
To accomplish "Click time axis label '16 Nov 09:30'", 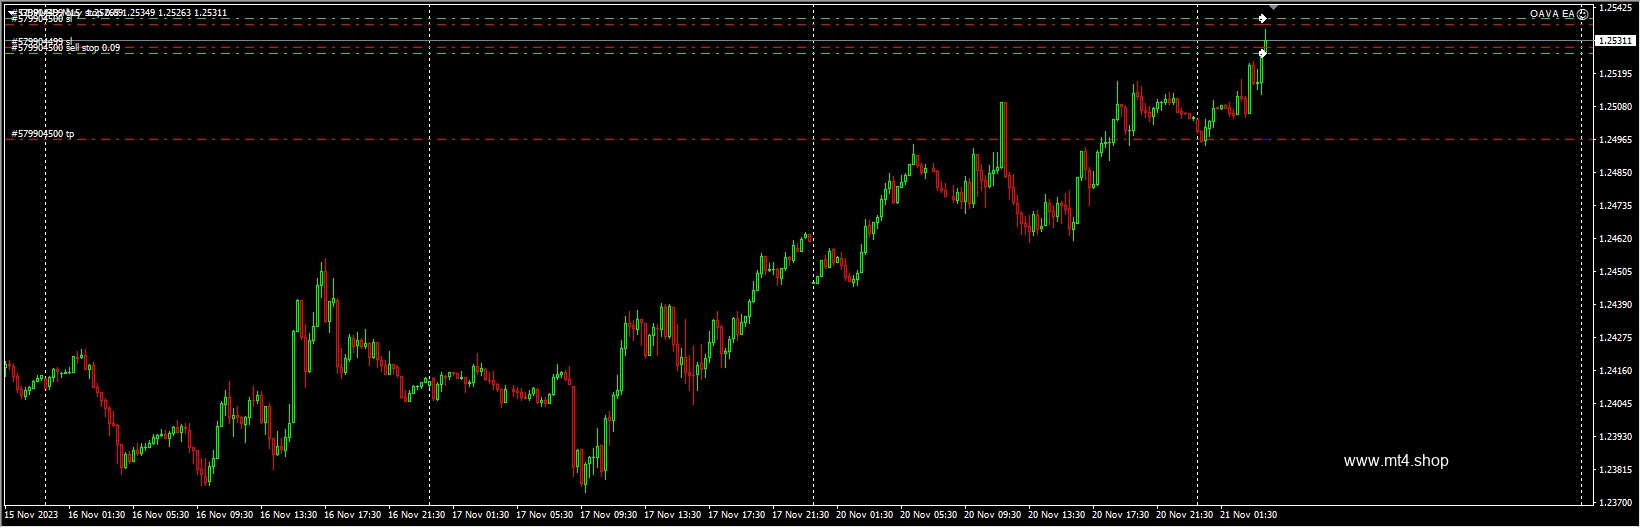I will click(x=225, y=516).
